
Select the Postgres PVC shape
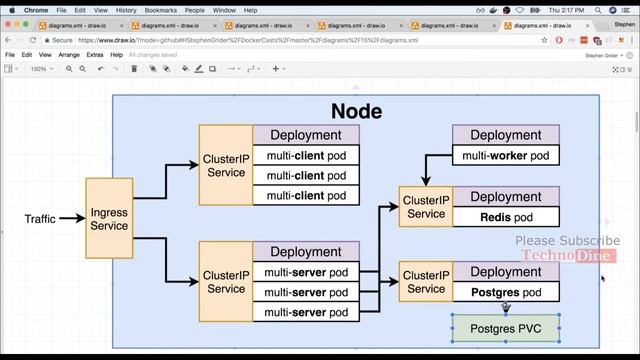[x=505, y=328]
